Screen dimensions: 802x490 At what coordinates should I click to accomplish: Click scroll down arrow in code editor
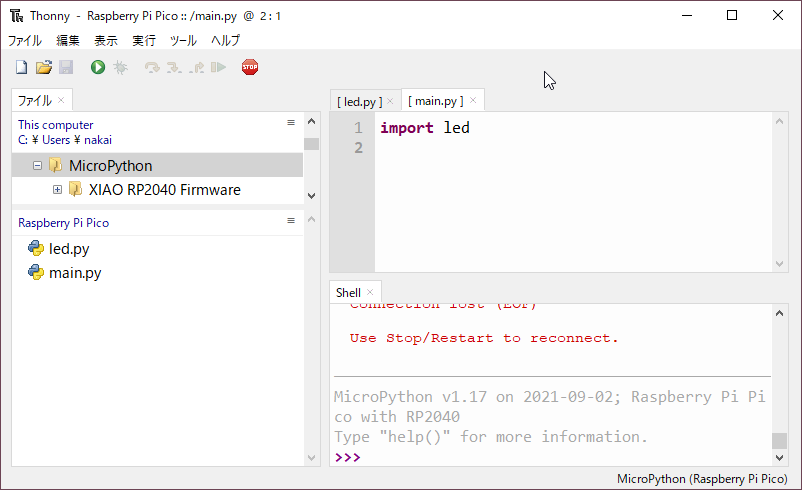779,264
